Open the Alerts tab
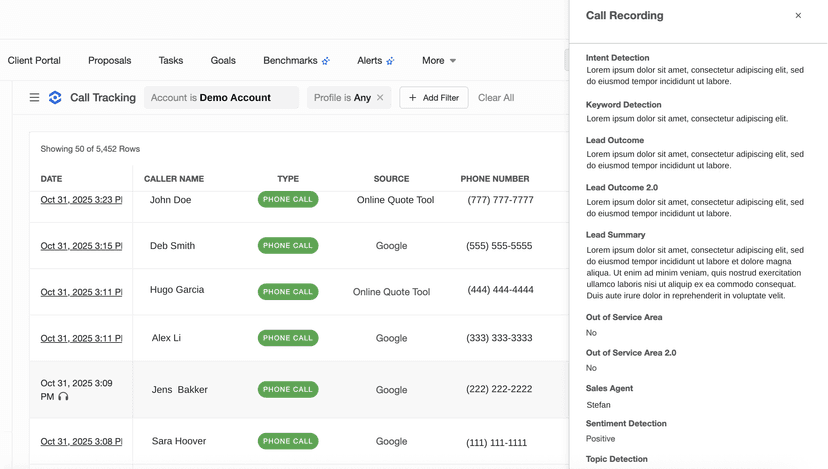This screenshot has height=469, width=828. point(369,61)
